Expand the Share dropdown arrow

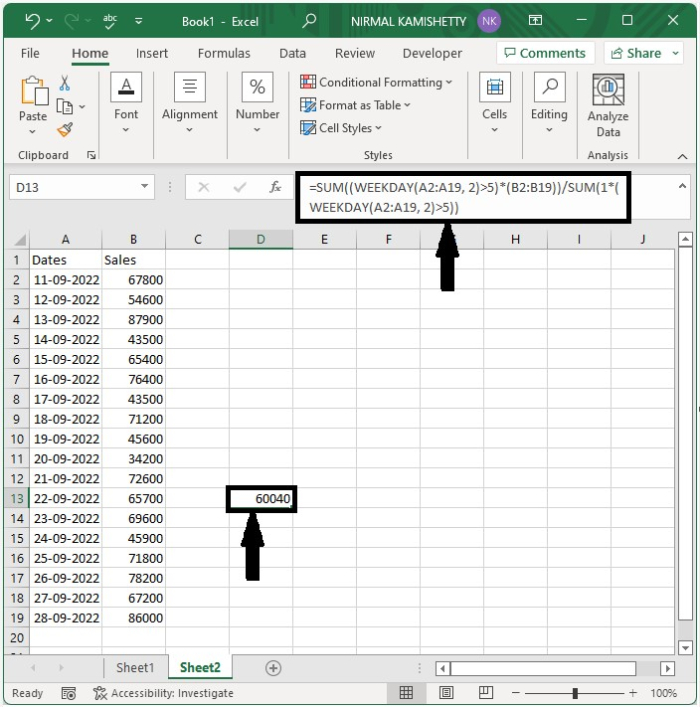click(676, 53)
